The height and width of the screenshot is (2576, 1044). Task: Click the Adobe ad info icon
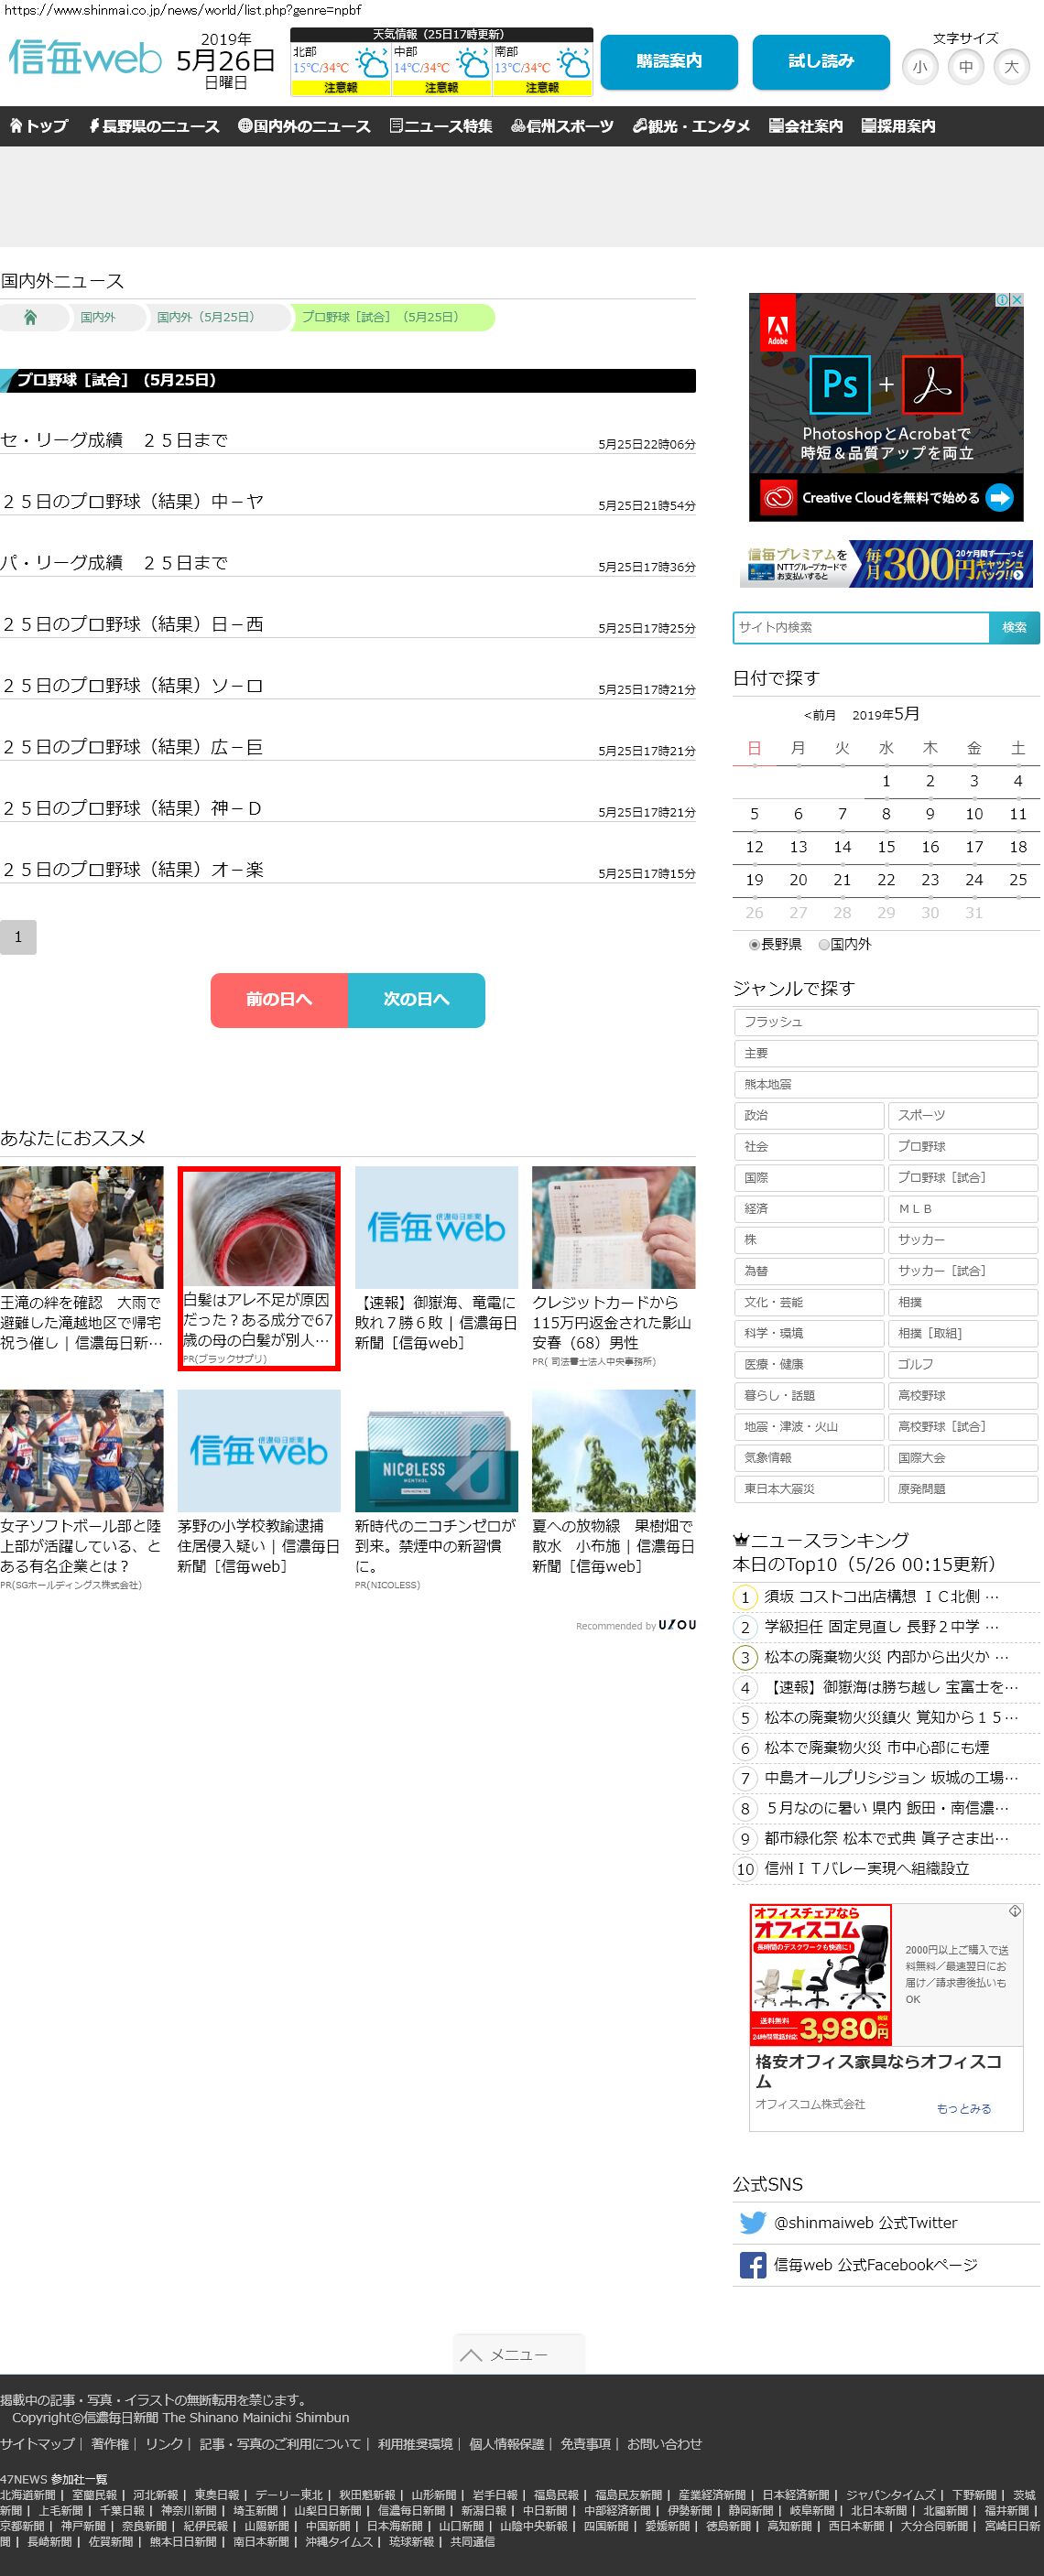point(1002,300)
